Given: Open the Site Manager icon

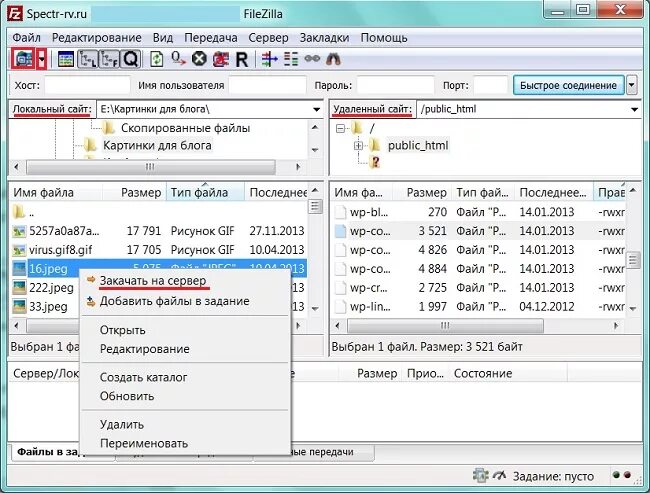Looking at the screenshot, I should (23, 59).
